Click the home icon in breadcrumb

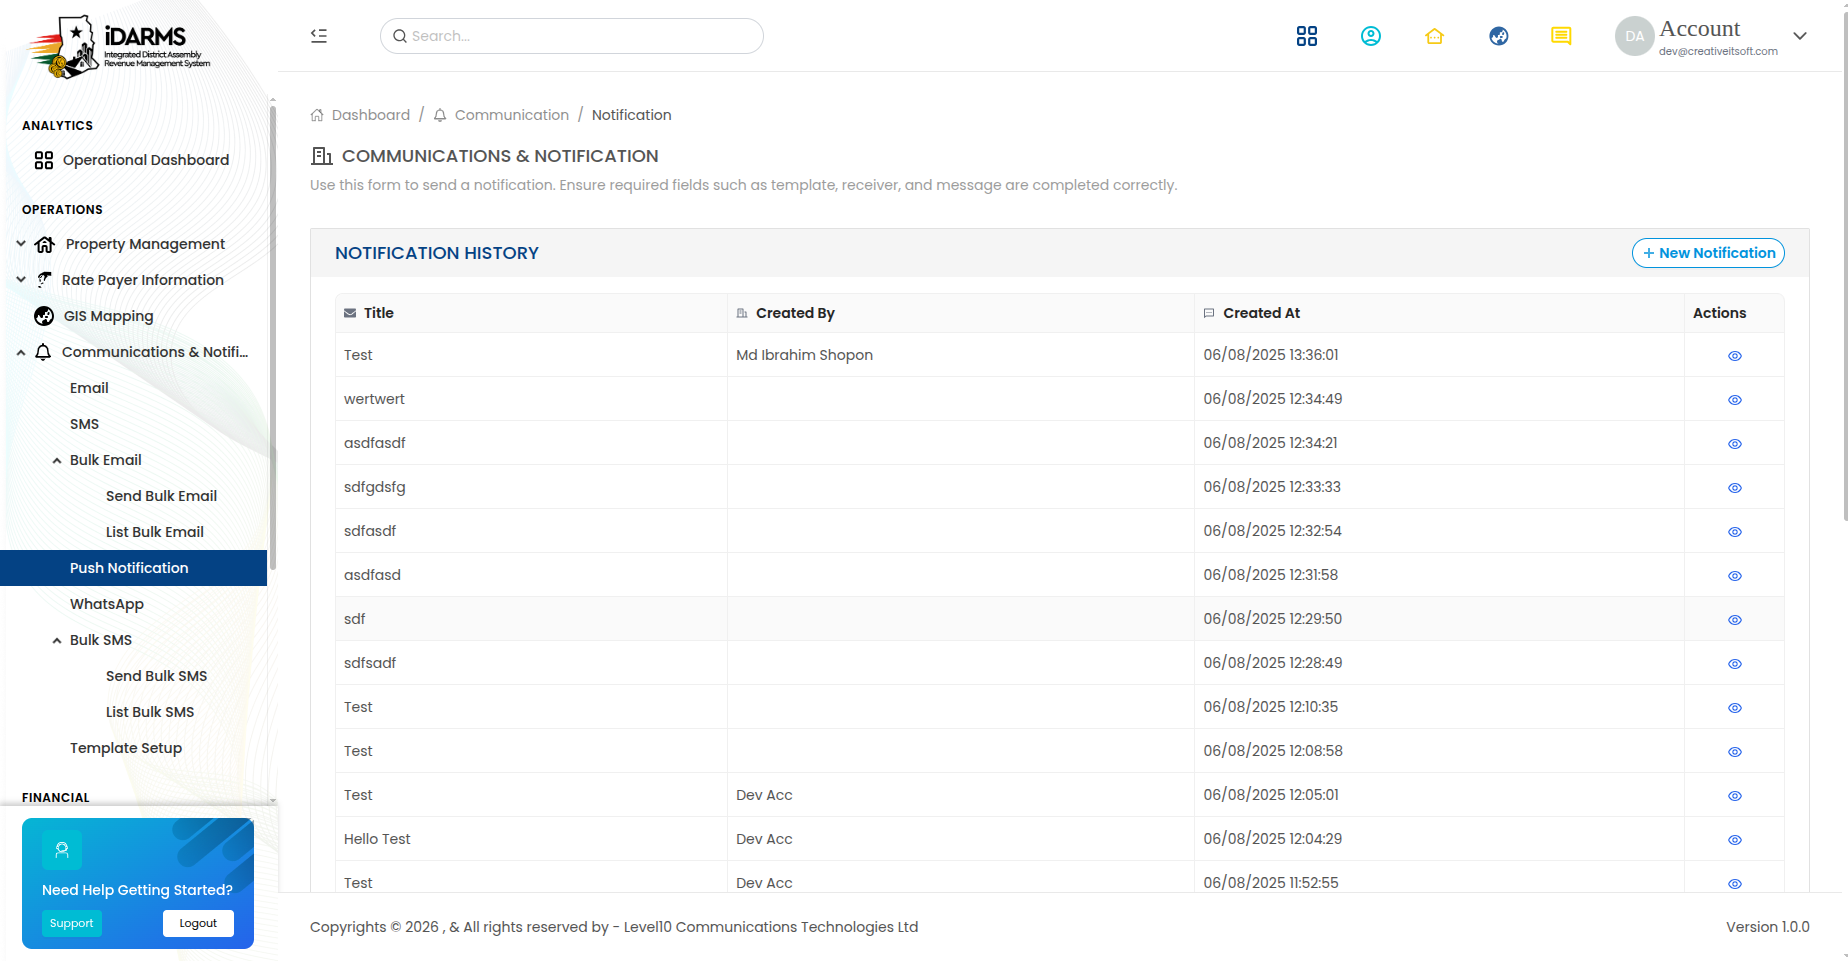pyautogui.click(x=317, y=115)
